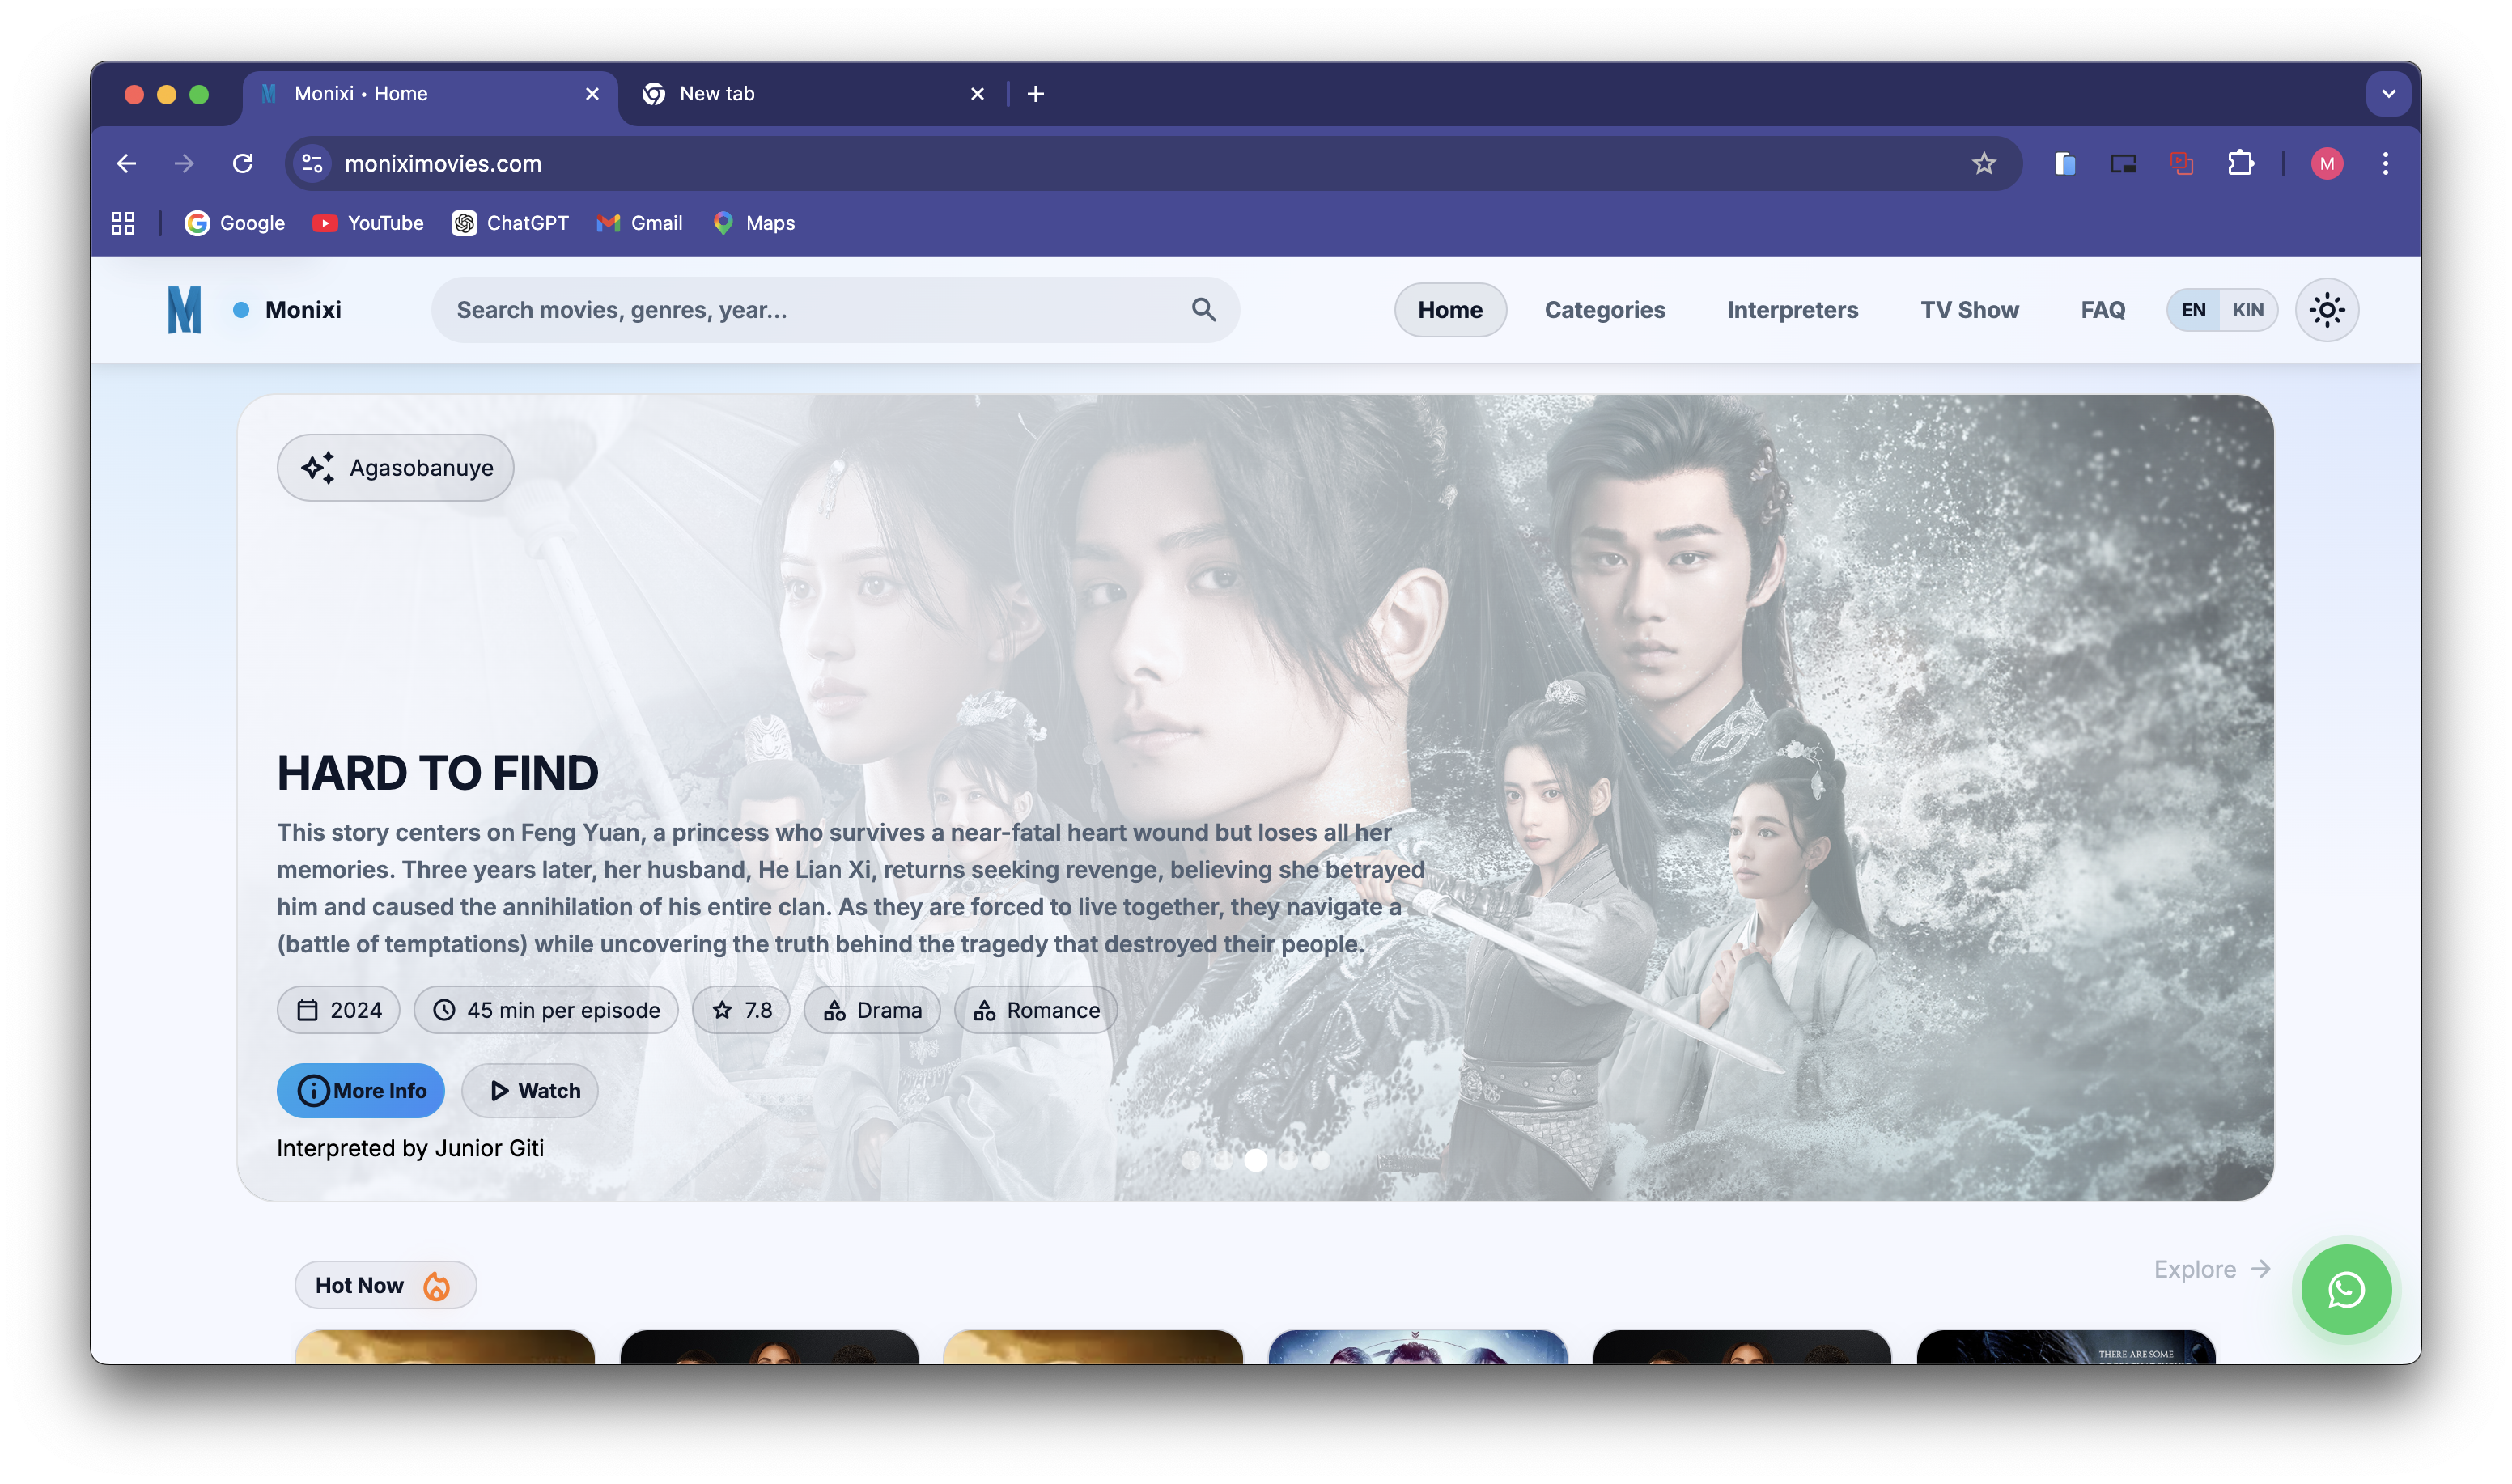The width and height of the screenshot is (2512, 1484).
Task: Click the Drama genre tag
Action: coord(872,1010)
